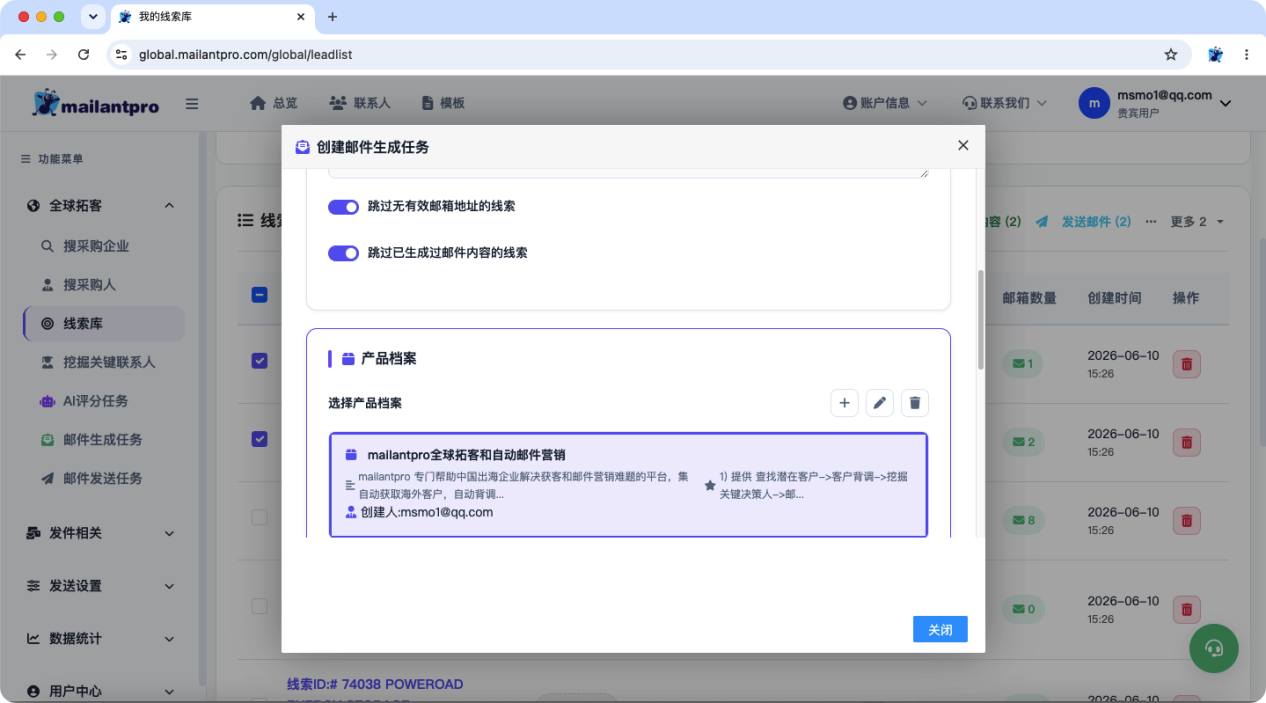Open the msmo1@qq.com user menu chevron
1266x703 pixels.
coord(1225,103)
